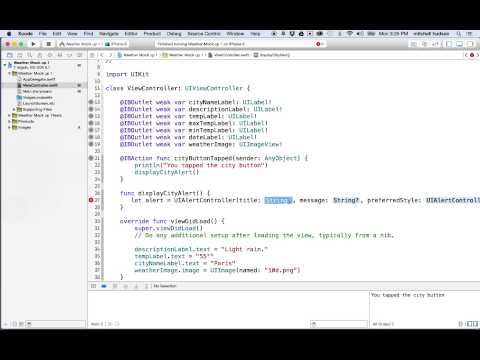Open the Edit menu
Image resolution: width=480 pixels, height=360 pixels.
pos(57,34)
